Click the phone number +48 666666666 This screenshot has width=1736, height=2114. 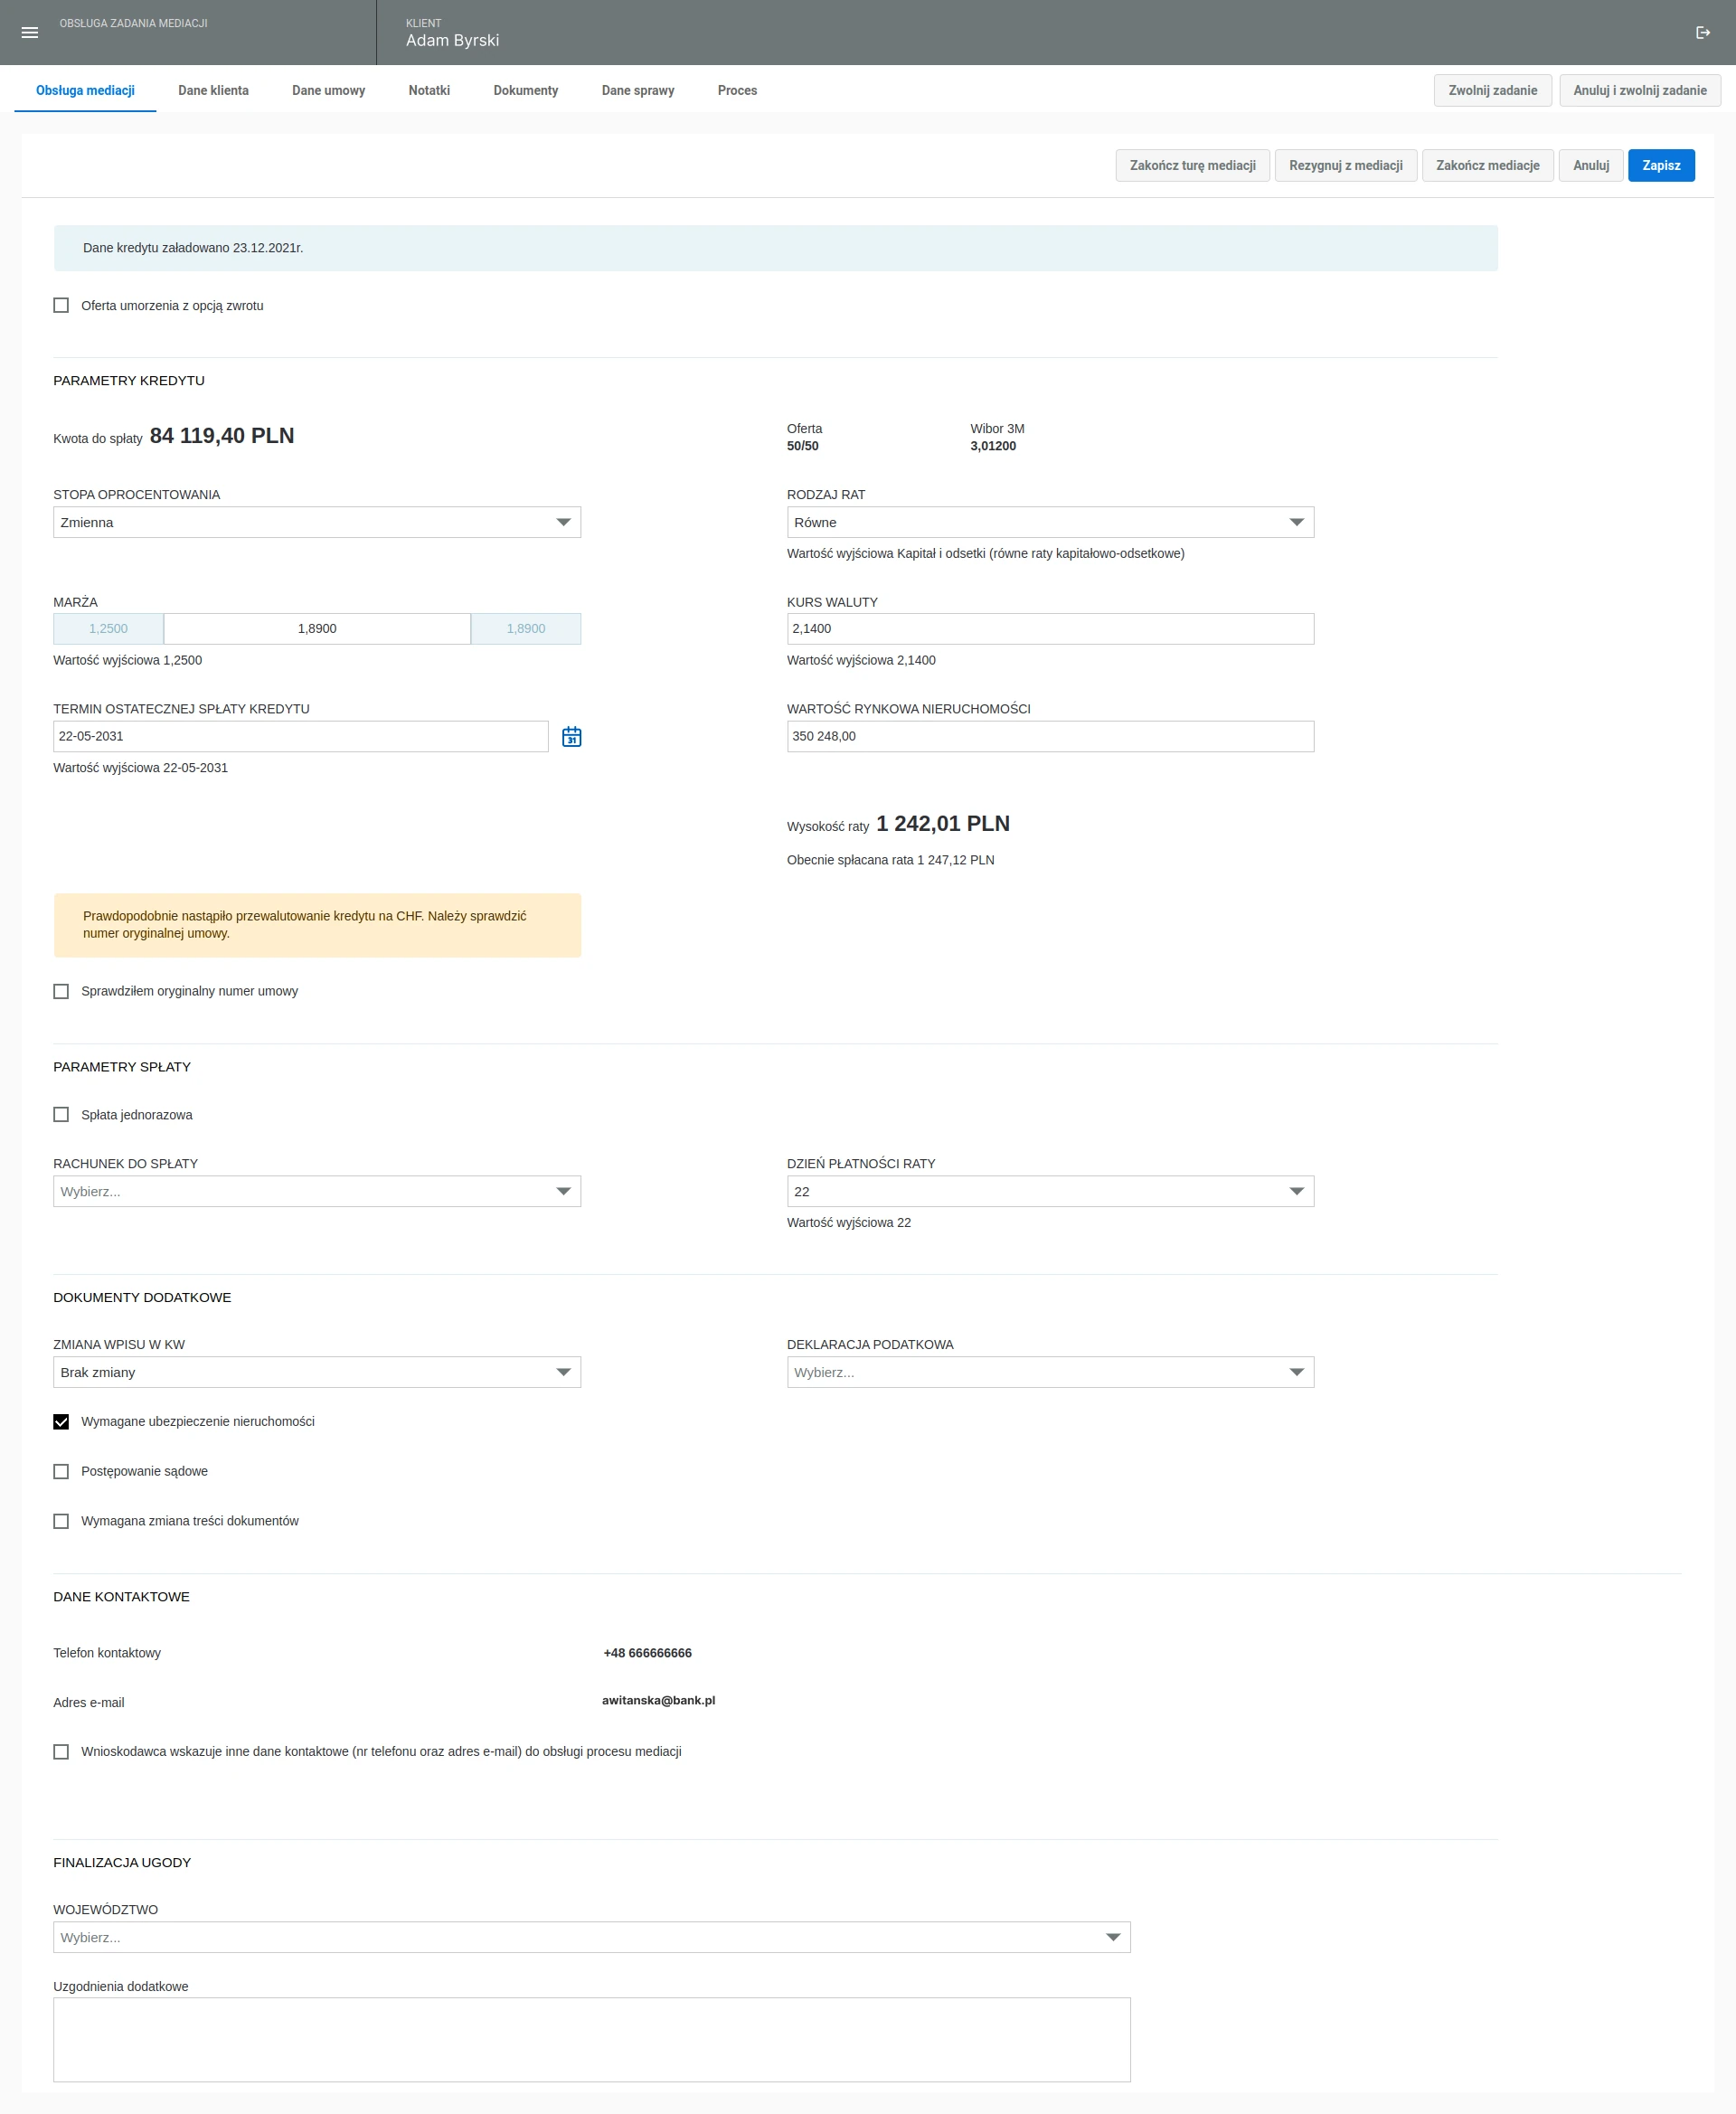pos(647,1653)
